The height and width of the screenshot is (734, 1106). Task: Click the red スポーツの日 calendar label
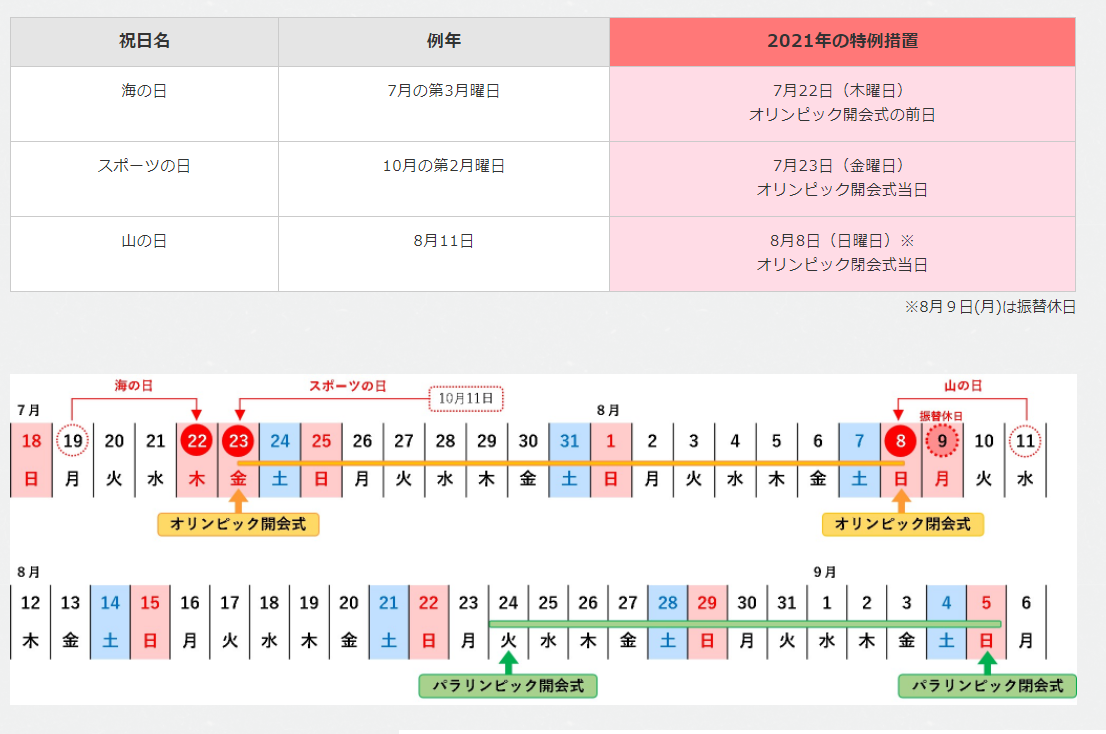coord(348,386)
